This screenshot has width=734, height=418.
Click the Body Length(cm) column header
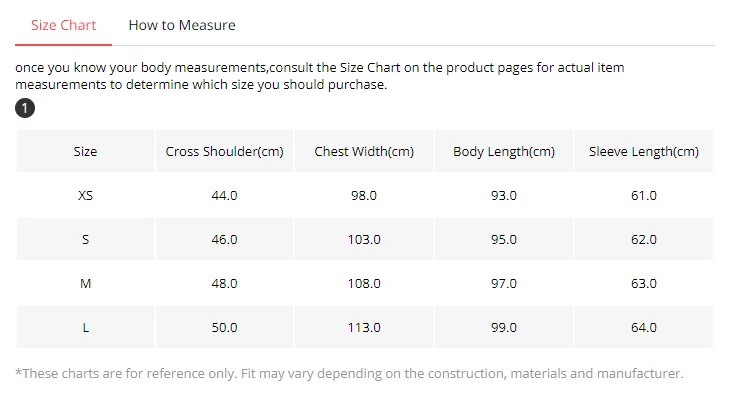[x=504, y=152]
